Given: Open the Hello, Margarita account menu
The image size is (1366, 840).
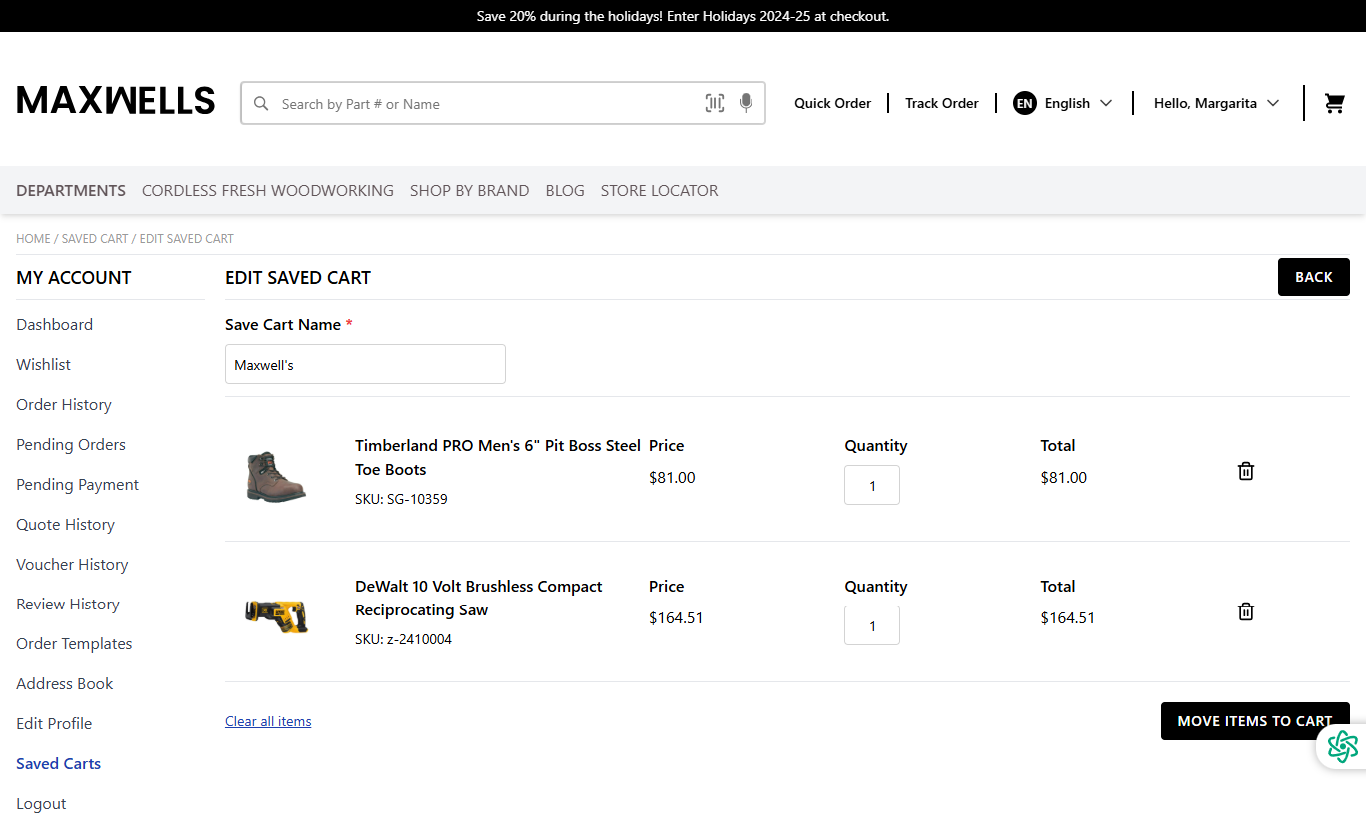Looking at the screenshot, I should pos(1216,103).
